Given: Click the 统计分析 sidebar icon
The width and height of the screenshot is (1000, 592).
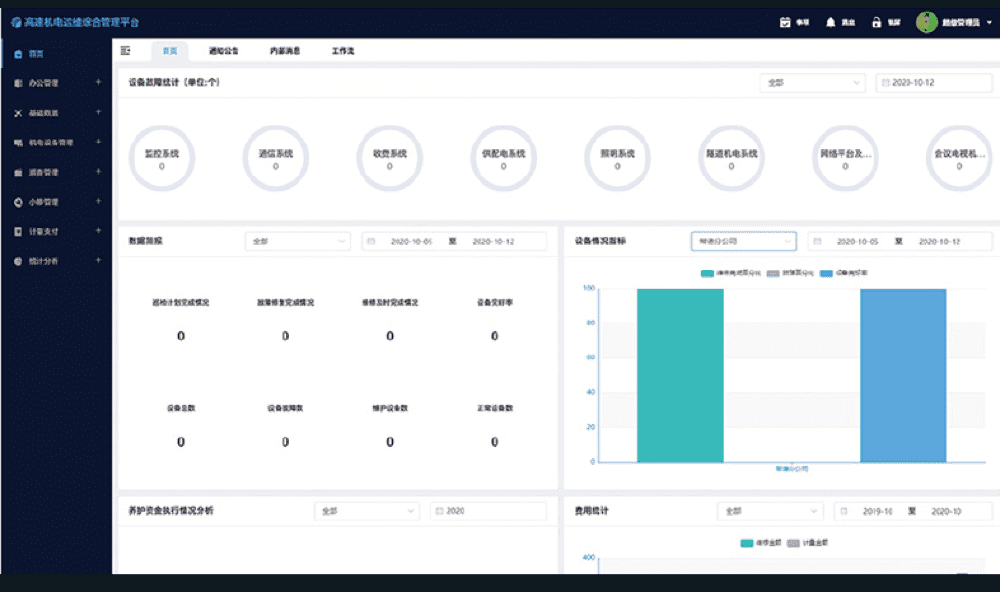Looking at the screenshot, I should (x=18, y=261).
